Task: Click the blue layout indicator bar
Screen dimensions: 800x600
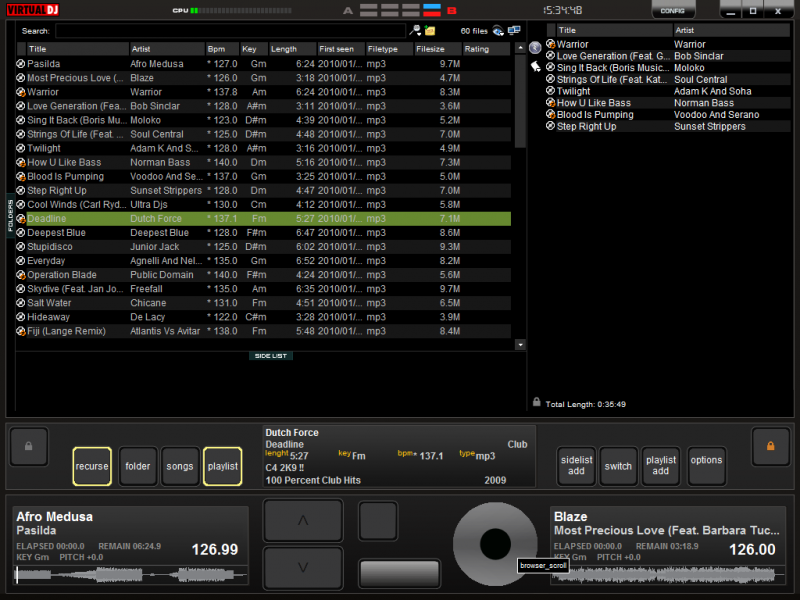Action: (x=432, y=7)
